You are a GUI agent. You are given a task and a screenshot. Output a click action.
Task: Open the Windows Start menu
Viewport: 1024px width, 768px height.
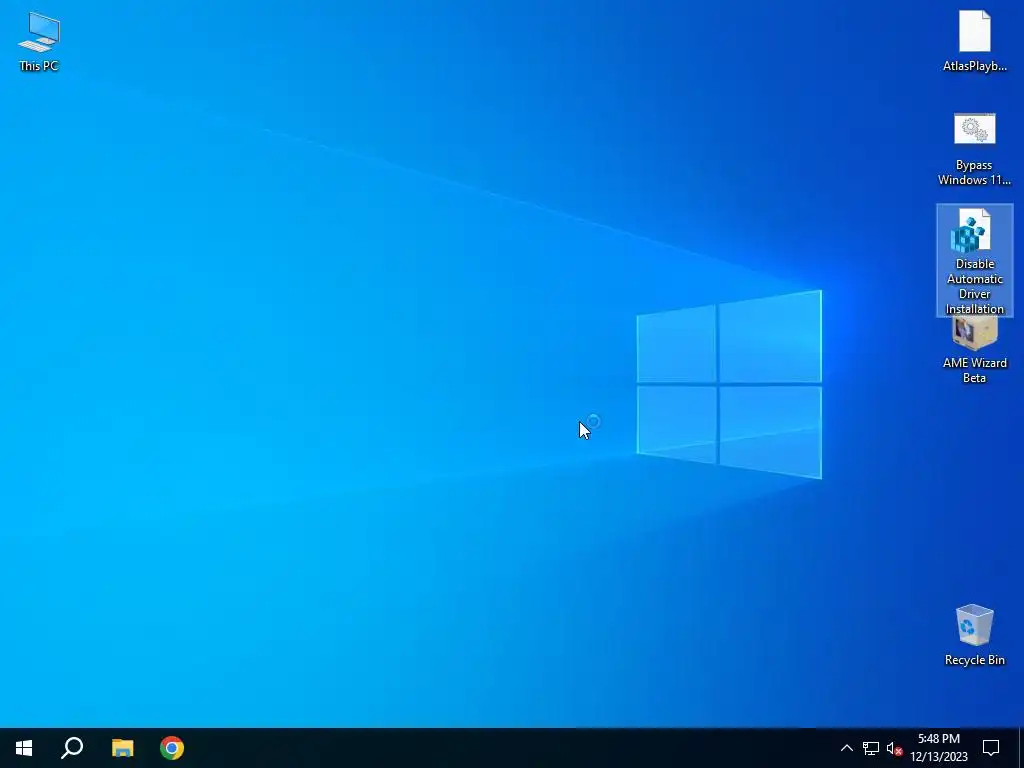click(x=24, y=748)
